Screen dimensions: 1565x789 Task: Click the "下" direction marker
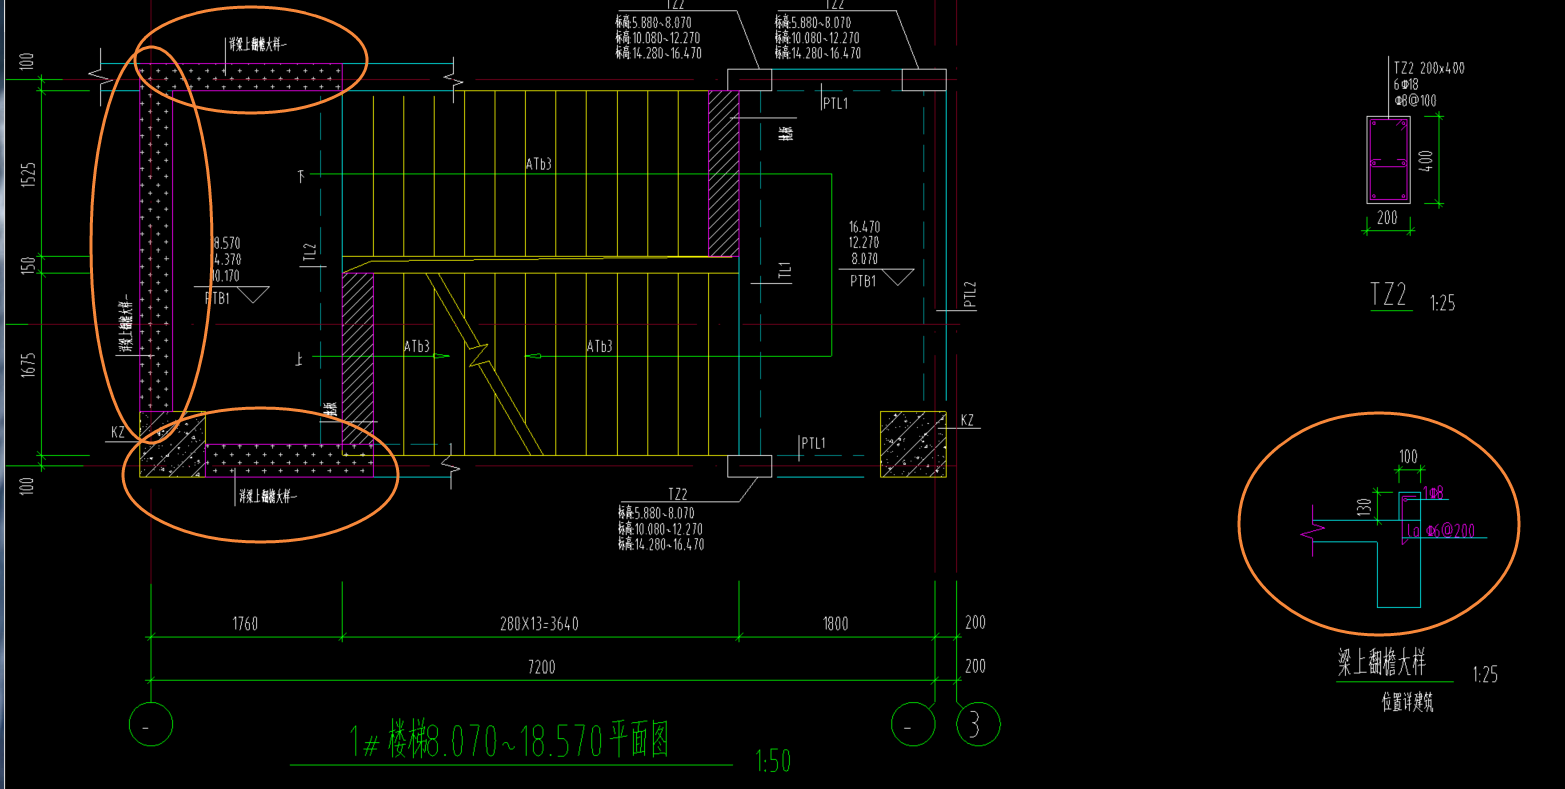300,175
